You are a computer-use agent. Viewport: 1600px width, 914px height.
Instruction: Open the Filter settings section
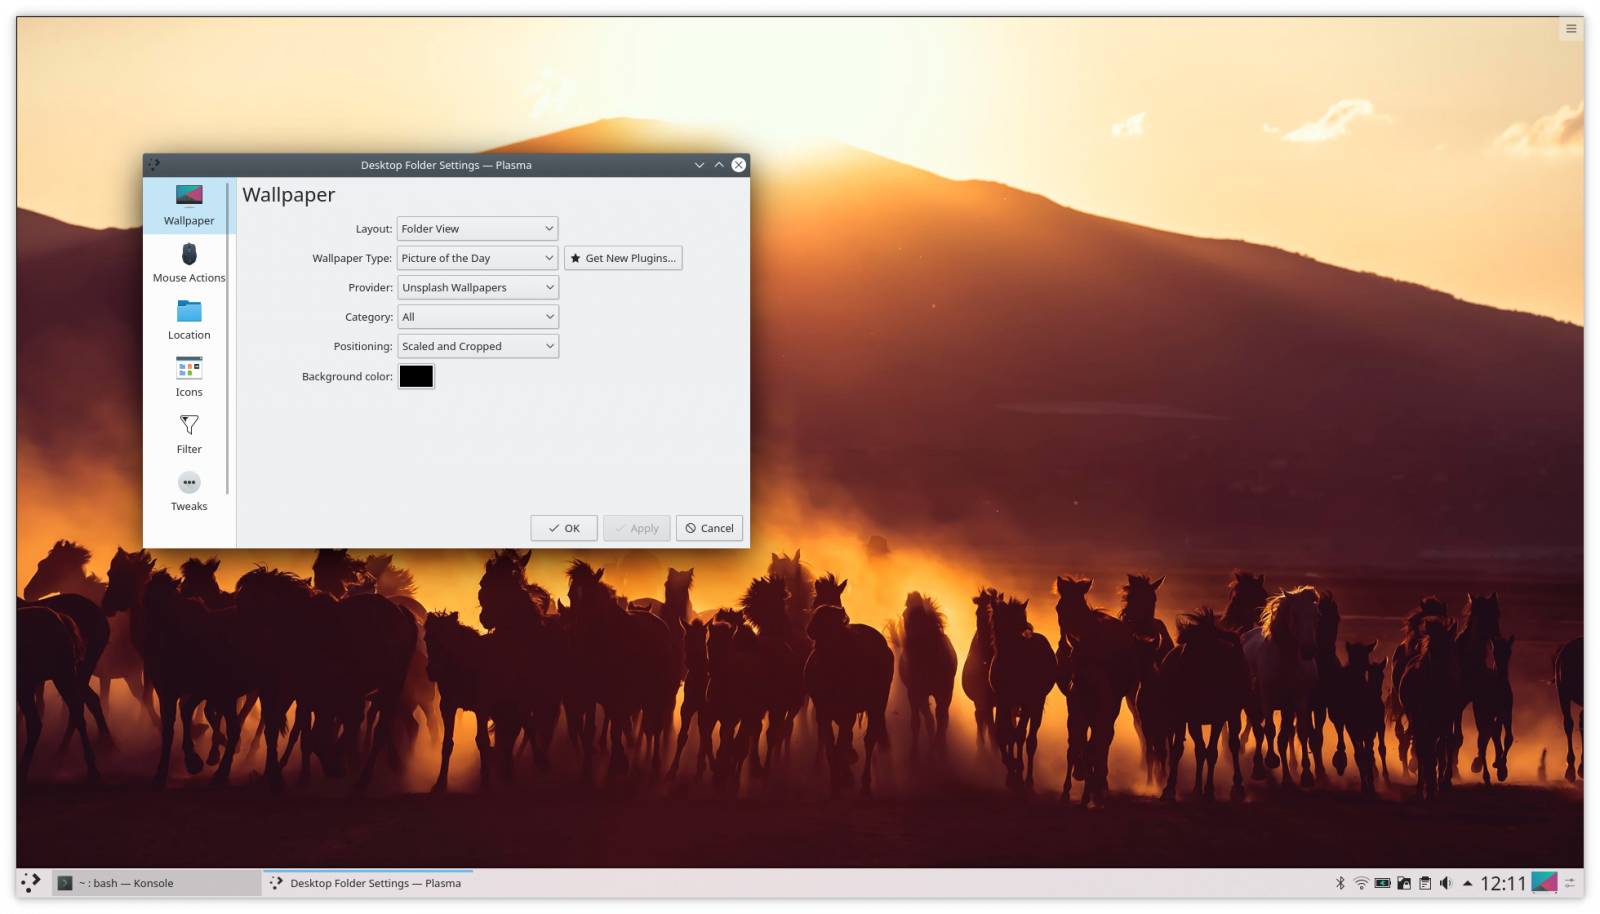pos(188,434)
